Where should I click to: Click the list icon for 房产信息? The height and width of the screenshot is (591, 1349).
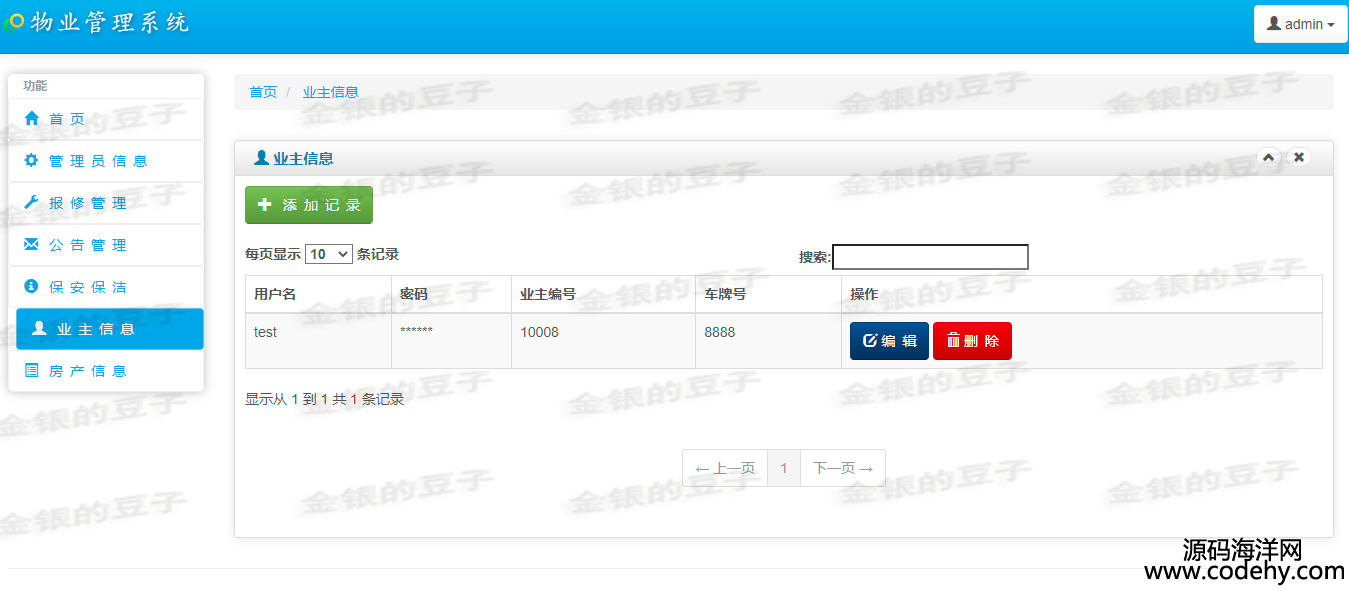coord(32,371)
